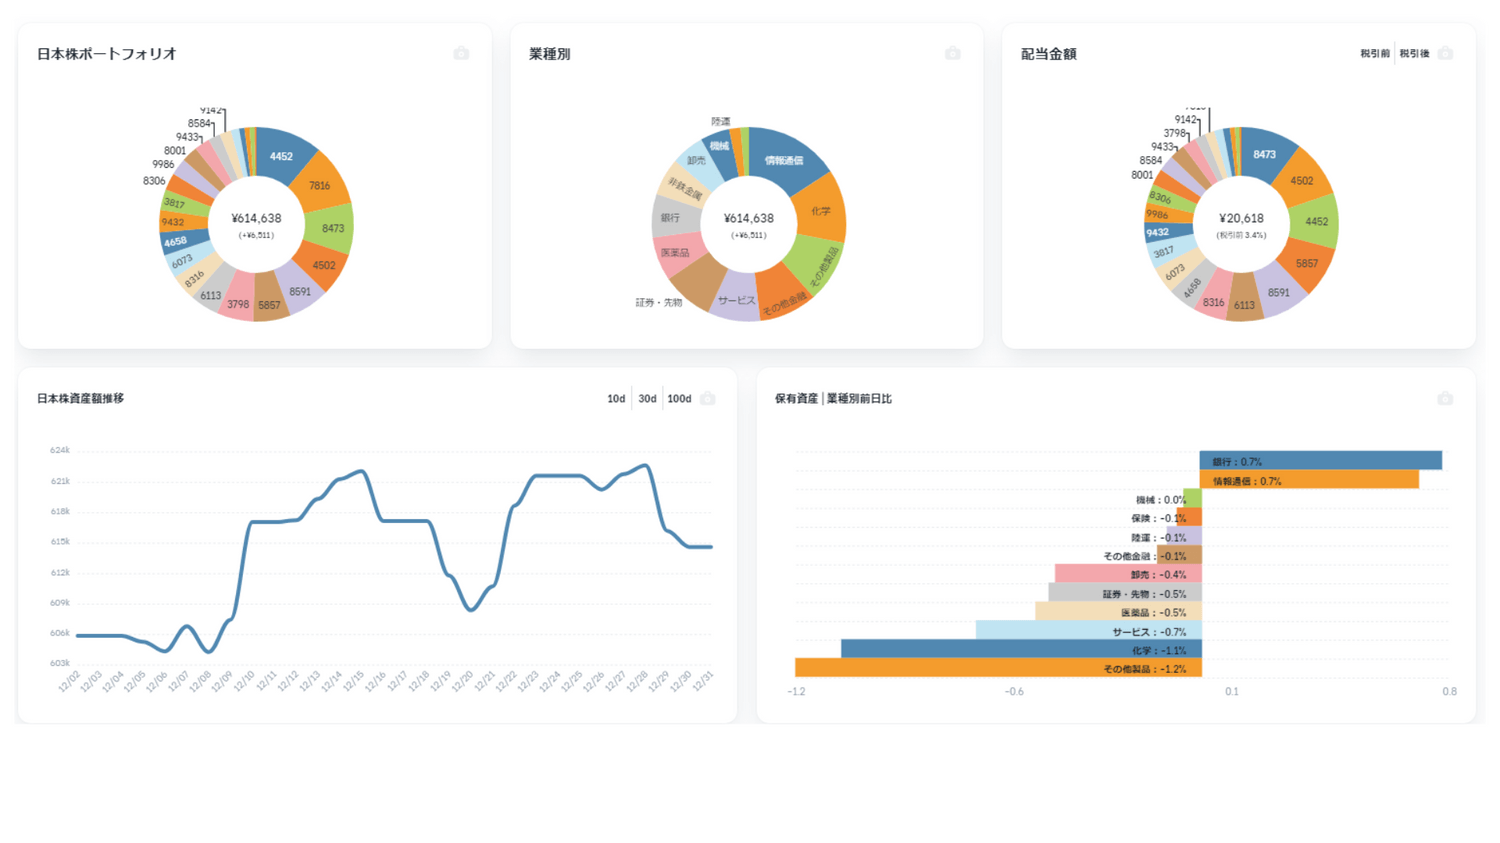Select 8591 slice in 配当金額 donut
Image resolution: width=1500 pixels, height=843 pixels.
pyautogui.click(x=1280, y=292)
